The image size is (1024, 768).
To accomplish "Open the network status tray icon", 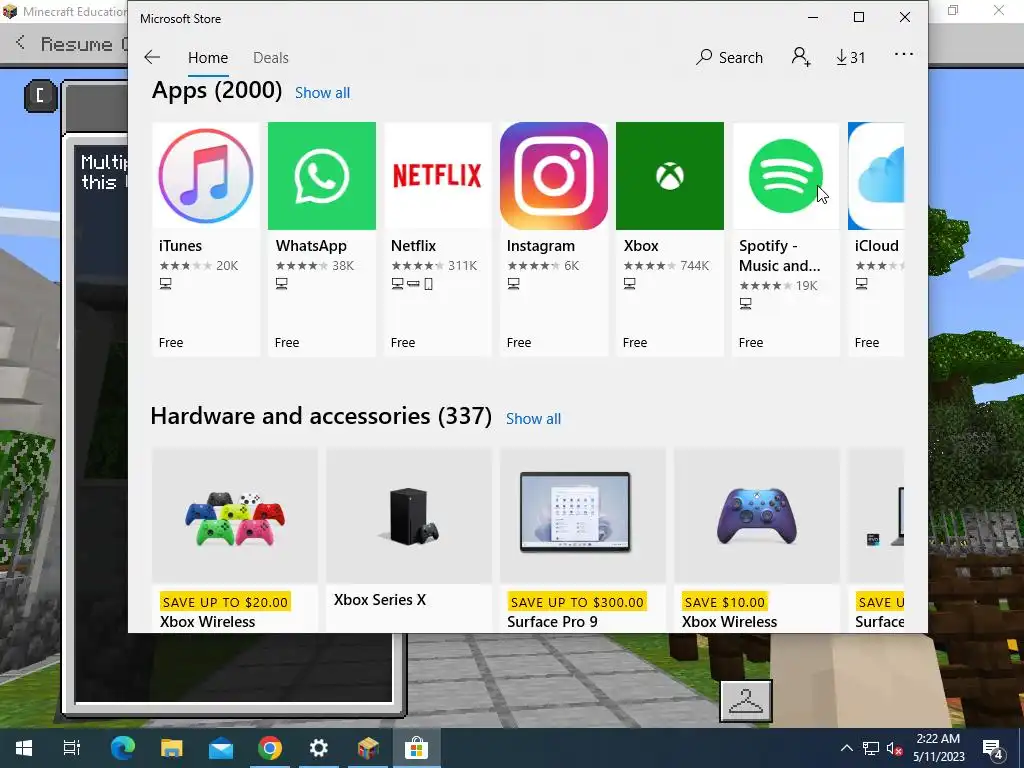I will click(871, 748).
